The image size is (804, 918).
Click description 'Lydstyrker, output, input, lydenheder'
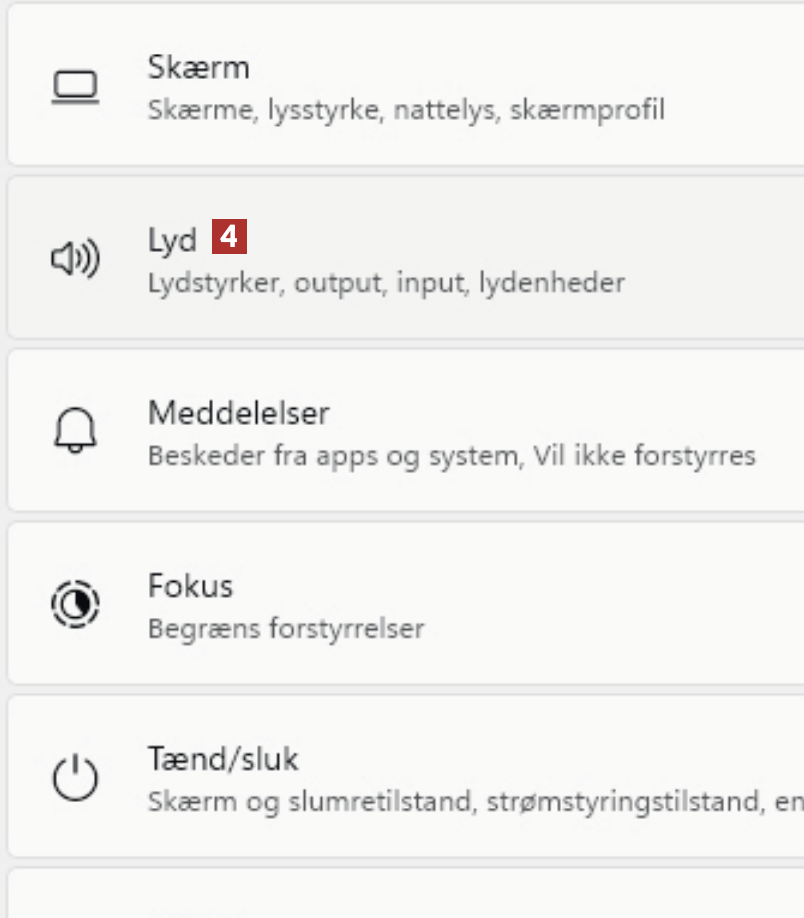386,282
